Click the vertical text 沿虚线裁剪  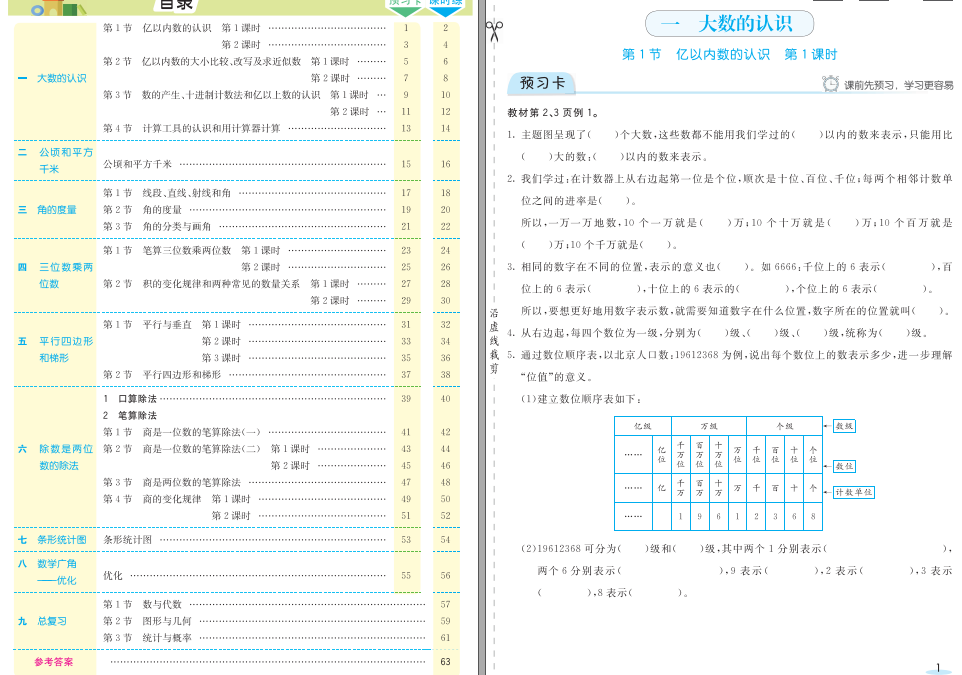pyautogui.click(x=494, y=341)
